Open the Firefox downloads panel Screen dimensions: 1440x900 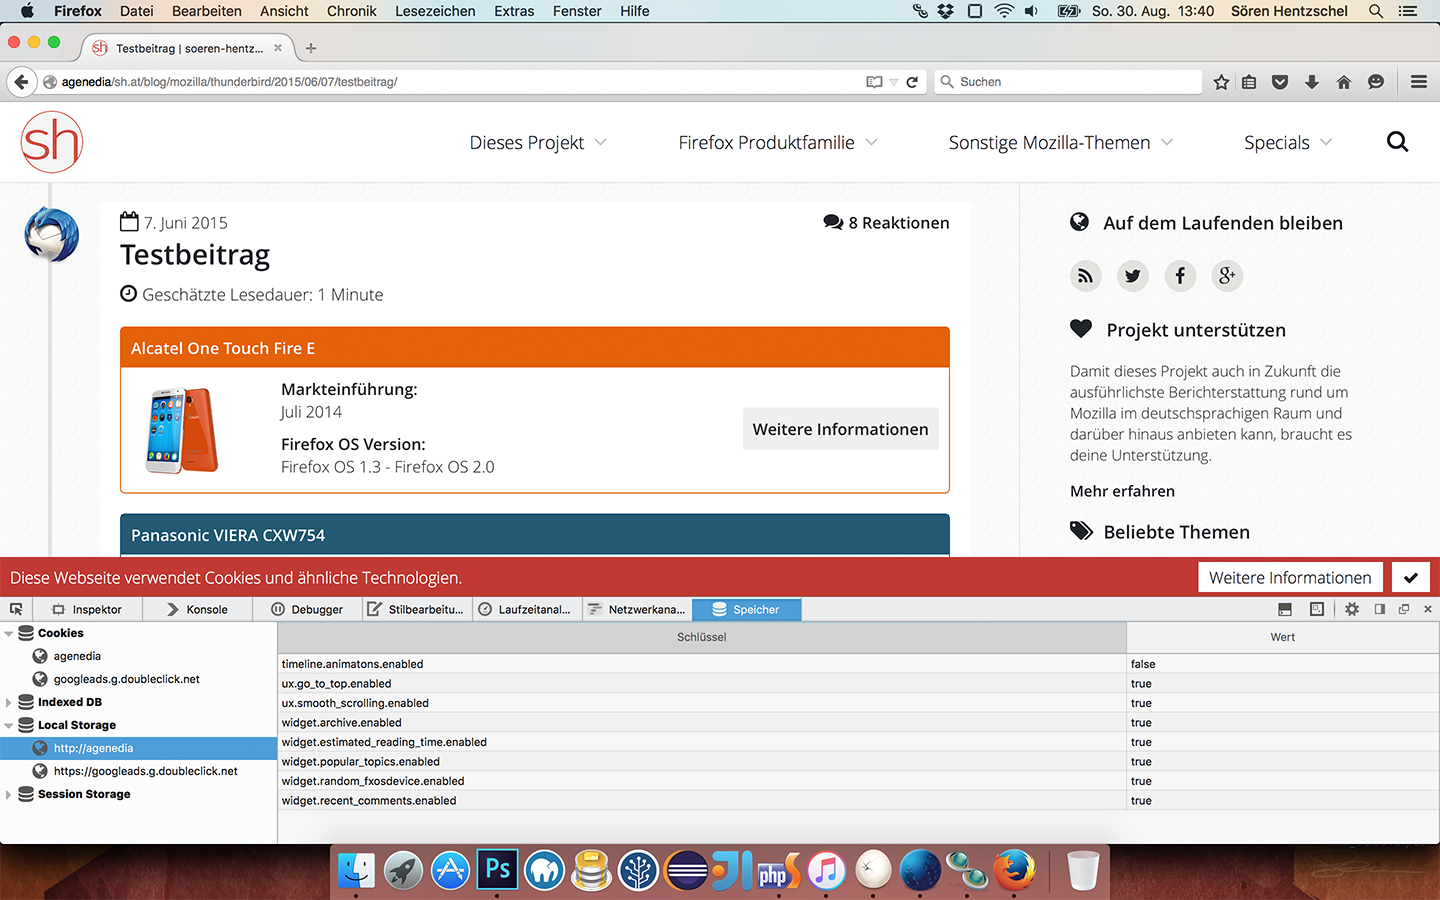tap(1312, 82)
